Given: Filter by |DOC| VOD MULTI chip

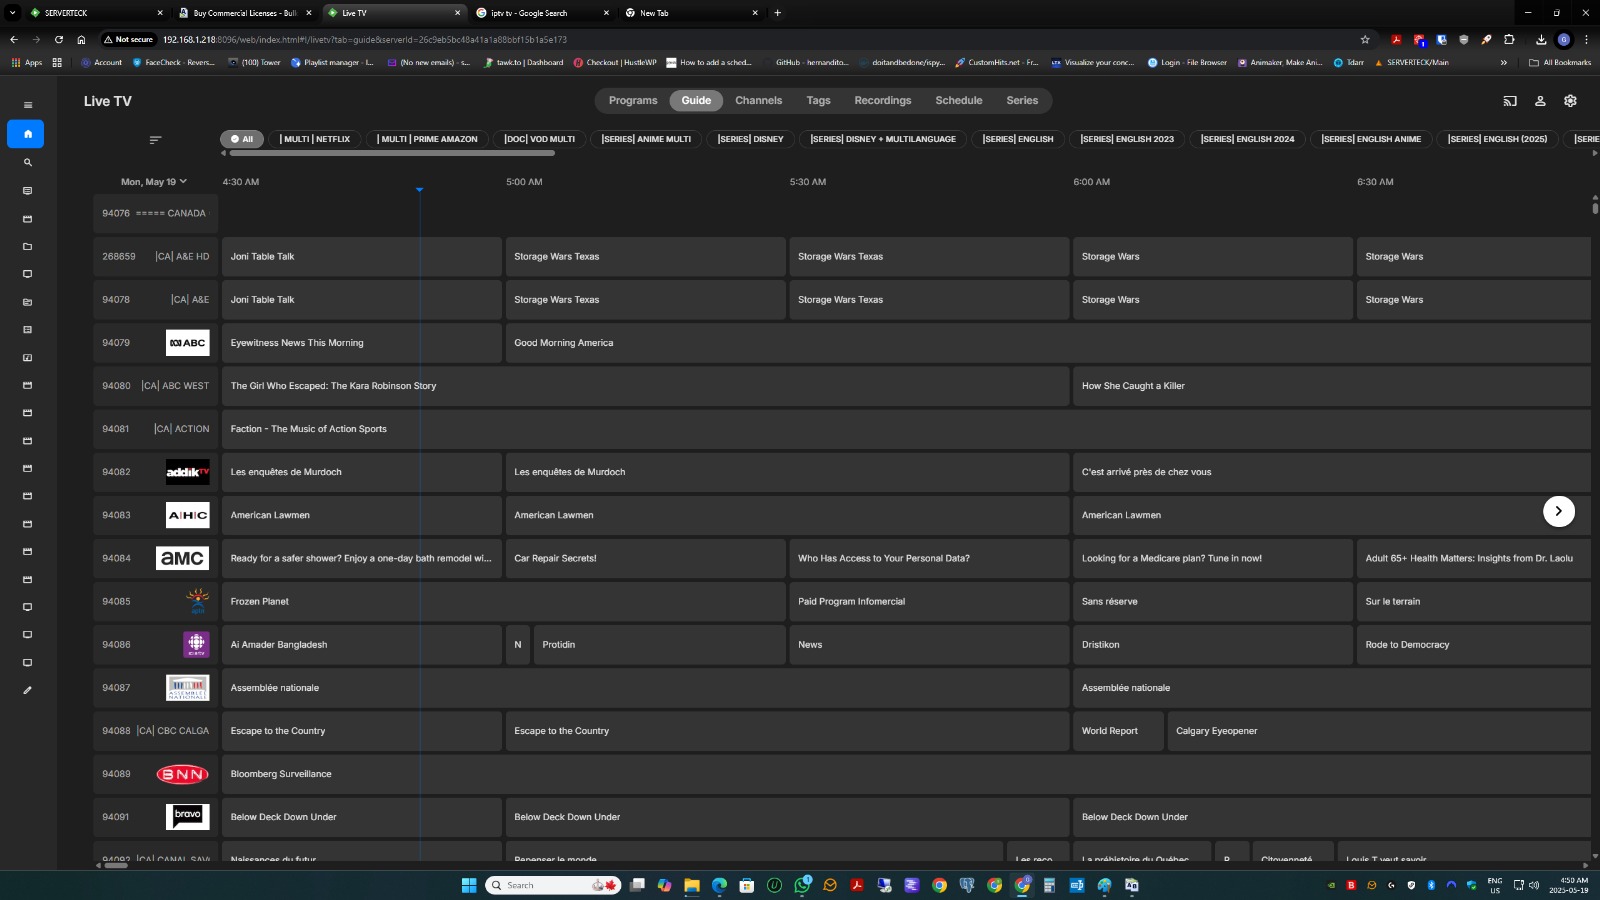Looking at the screenshot, I should pyautogui.click(x=539, y=139).
